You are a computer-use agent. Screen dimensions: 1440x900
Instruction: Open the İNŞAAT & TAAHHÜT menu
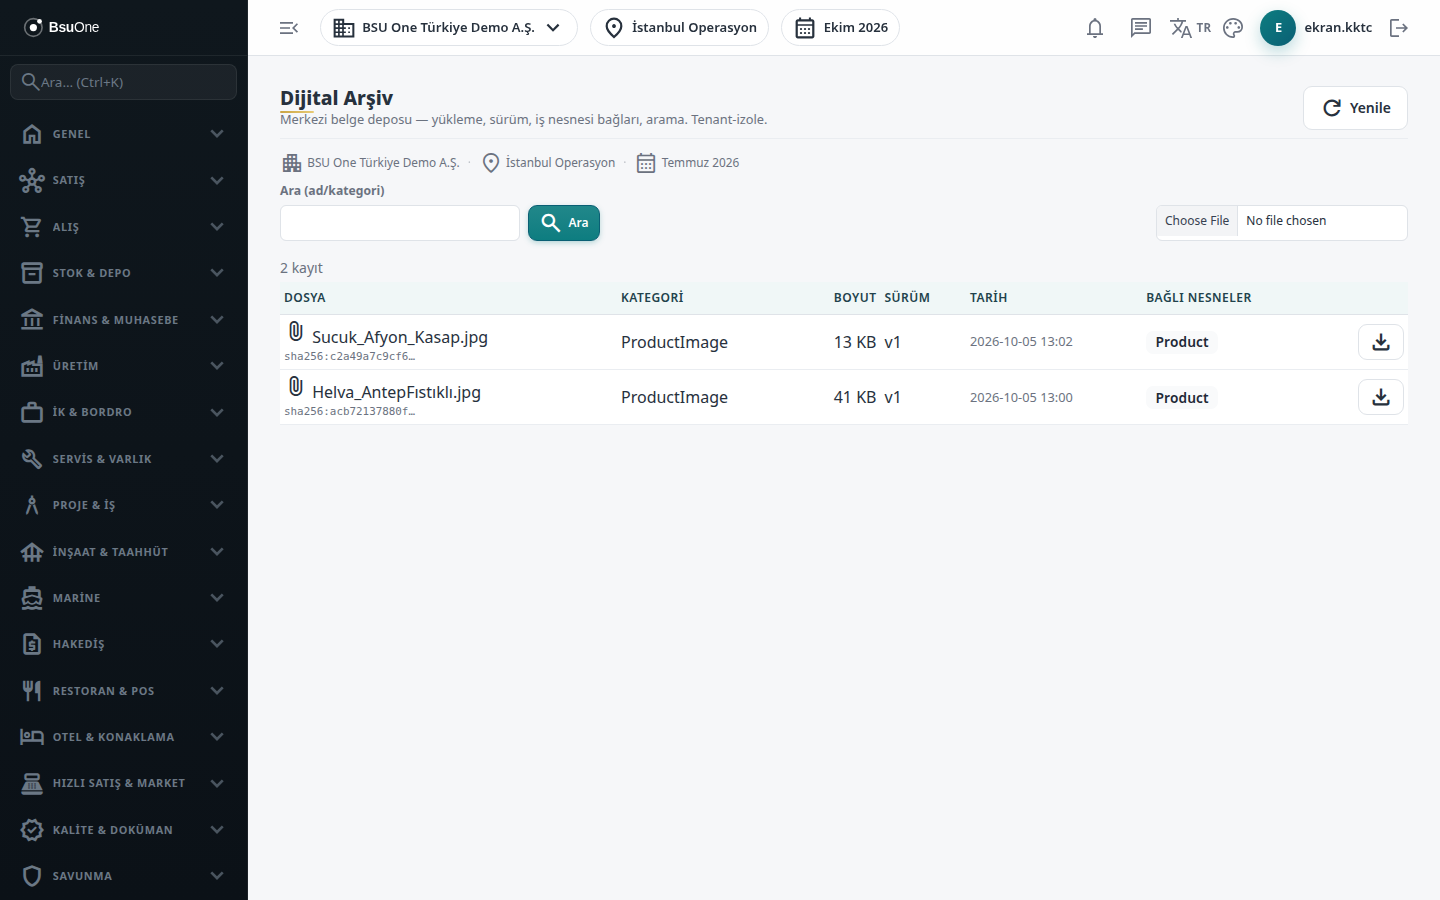(x=124, y=552)
